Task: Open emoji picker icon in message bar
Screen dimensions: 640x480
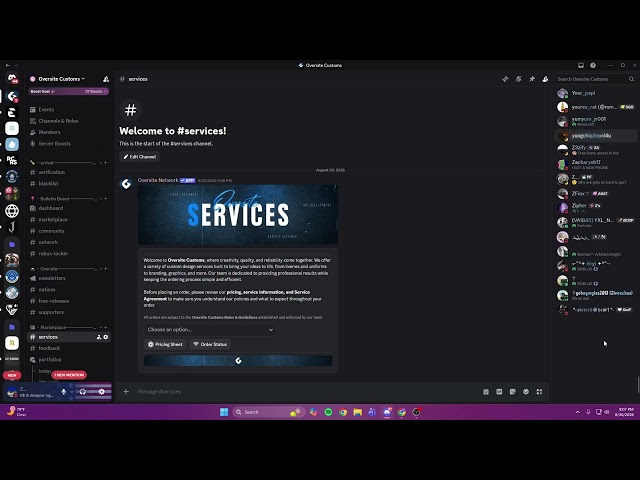Action: click(526, 392)
